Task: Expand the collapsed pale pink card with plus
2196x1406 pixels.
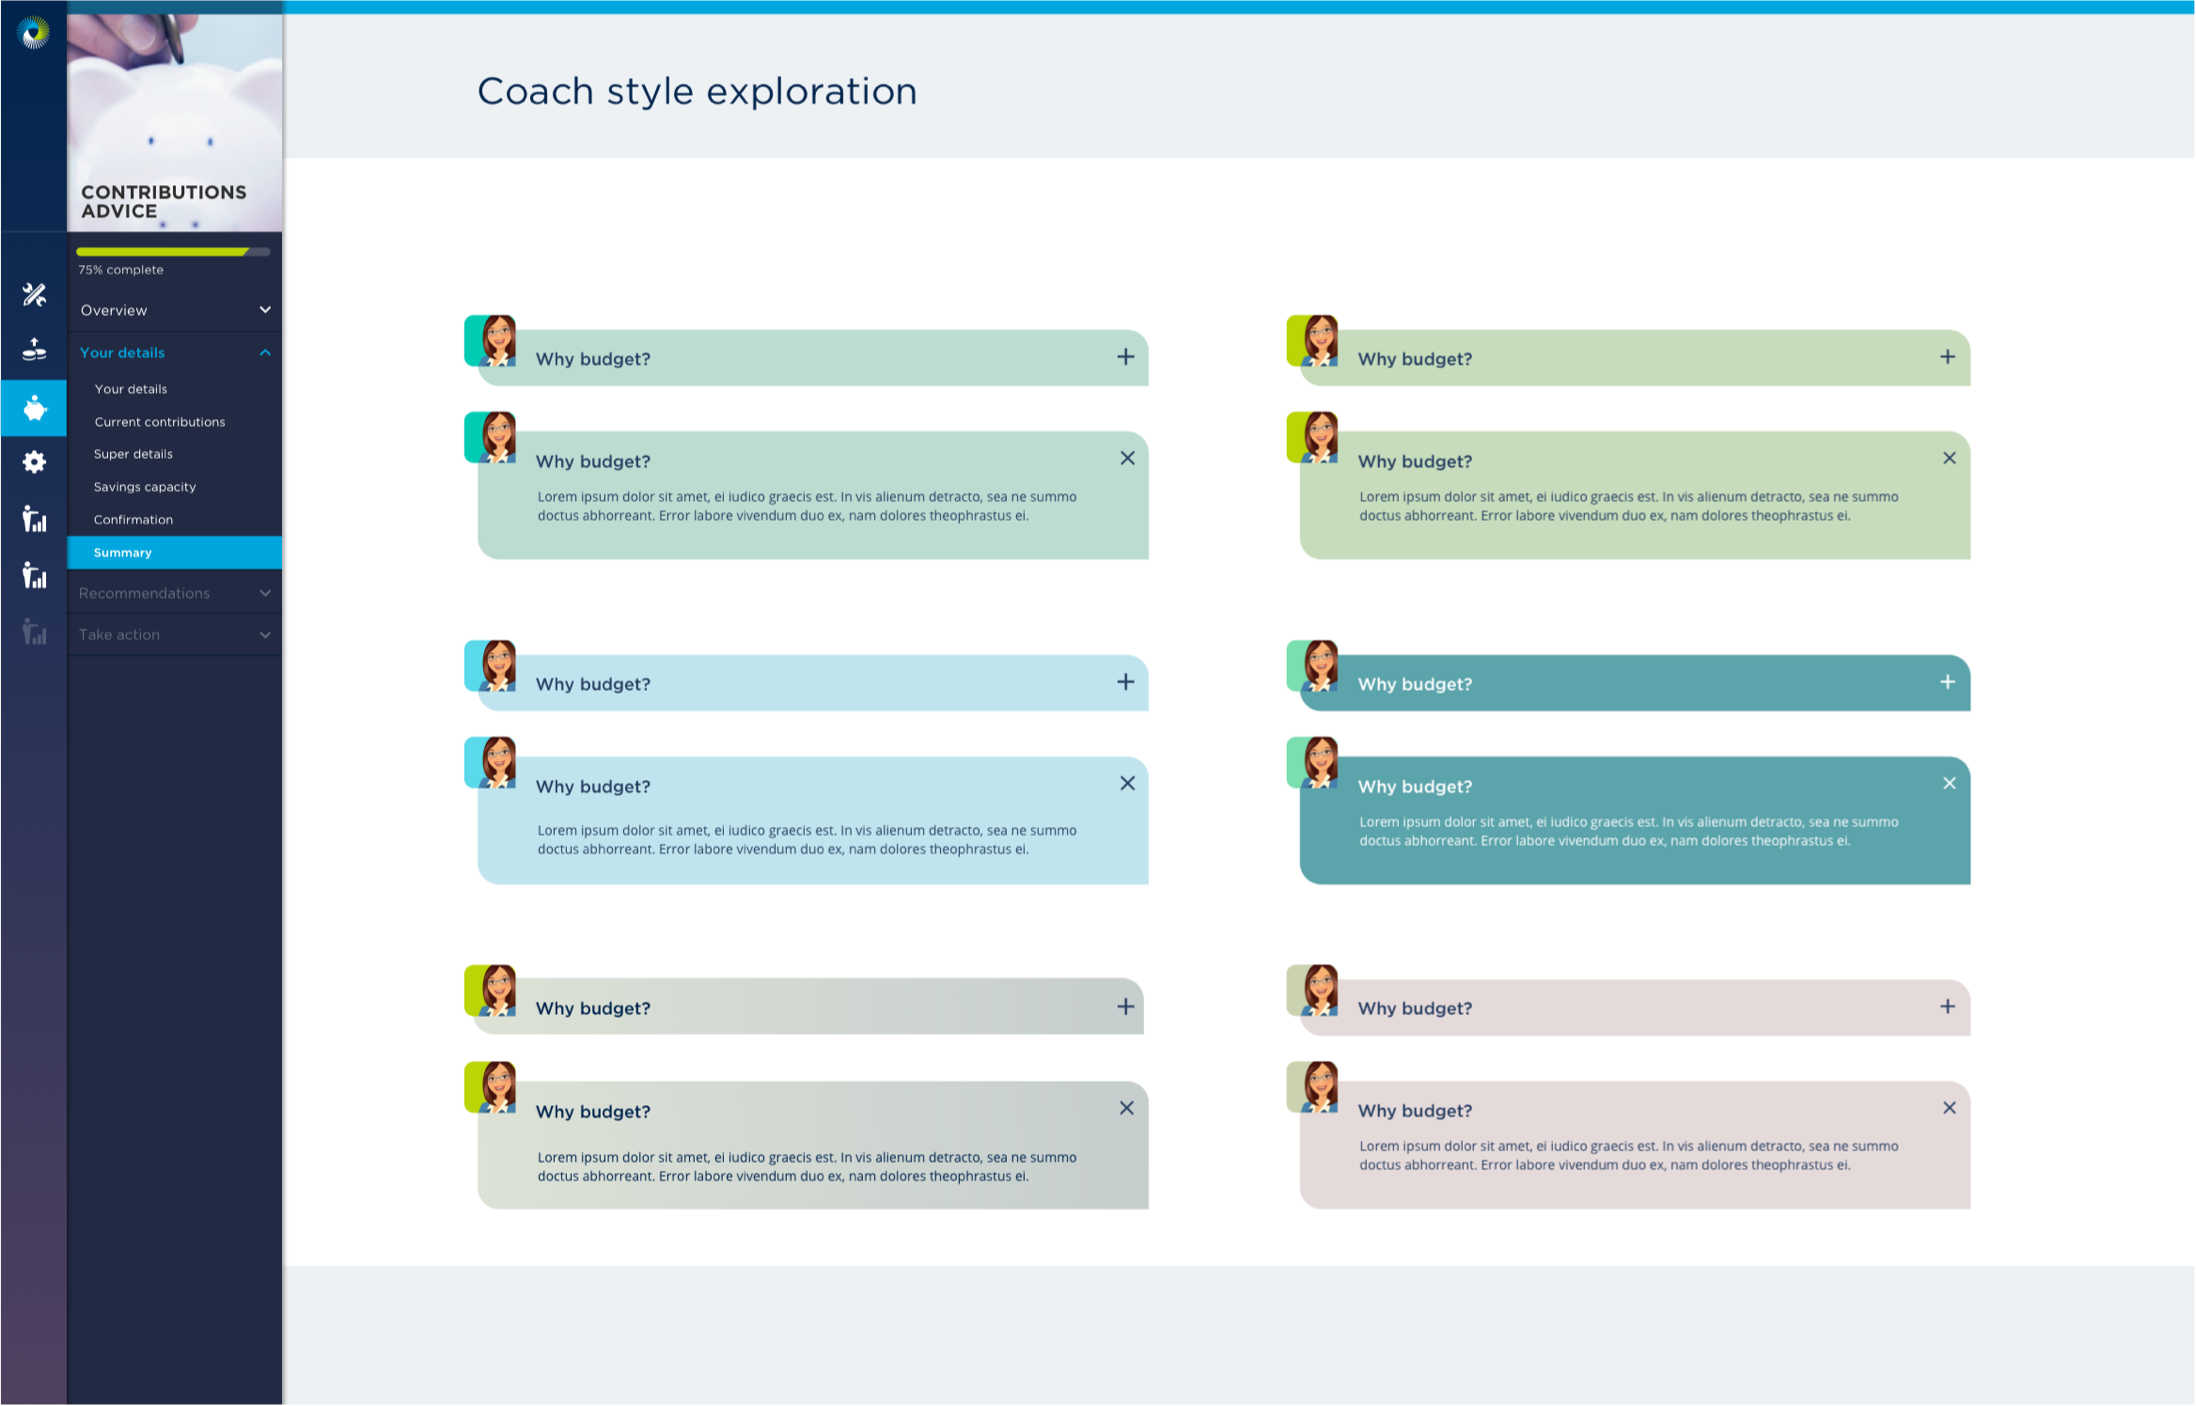Action: click(x=1948, y=1007)
